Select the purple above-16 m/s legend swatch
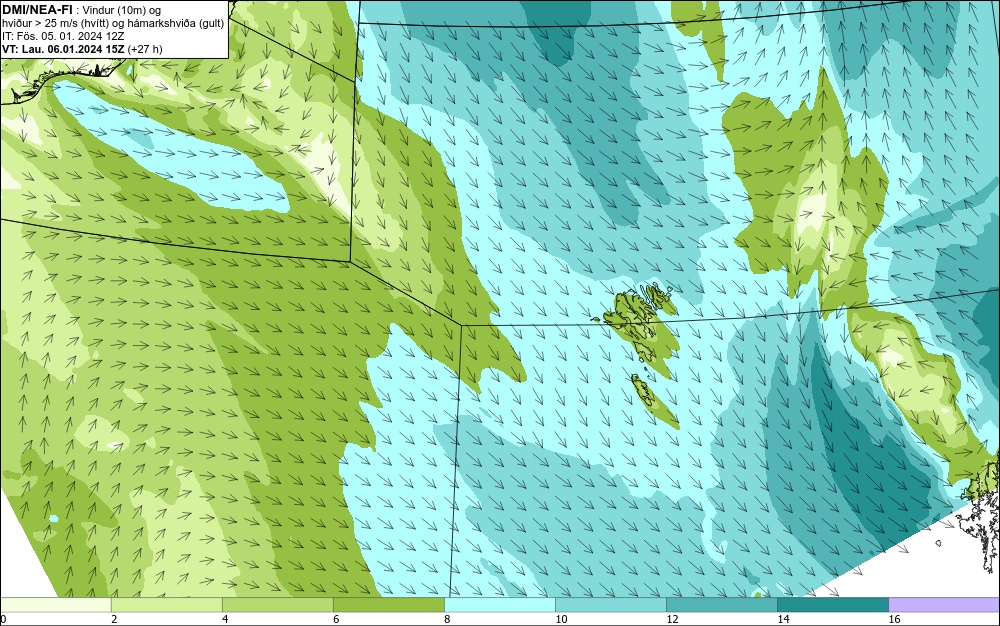This screenshot has width=1000, height=626. point(944,604)
